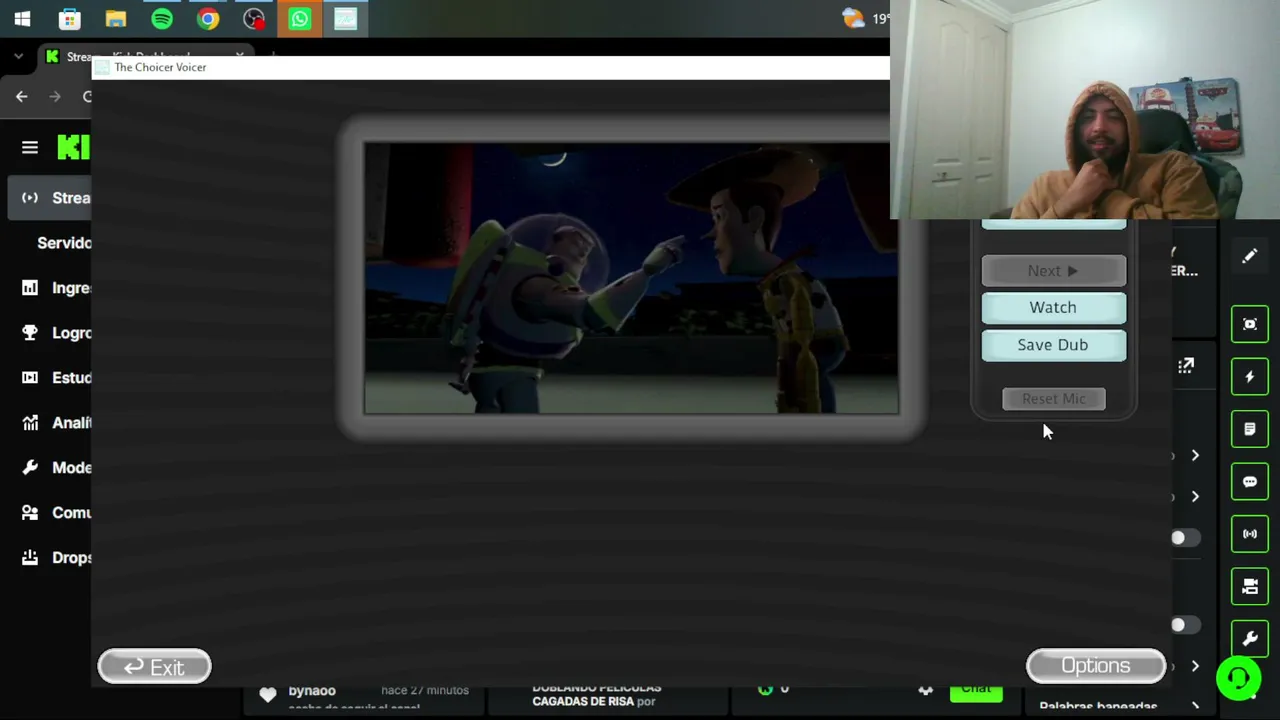The width and height of the screenshot is (1280, 720).
Task: Click the lightning bolt icon in Kick rail
Action: pos(1250,377)
